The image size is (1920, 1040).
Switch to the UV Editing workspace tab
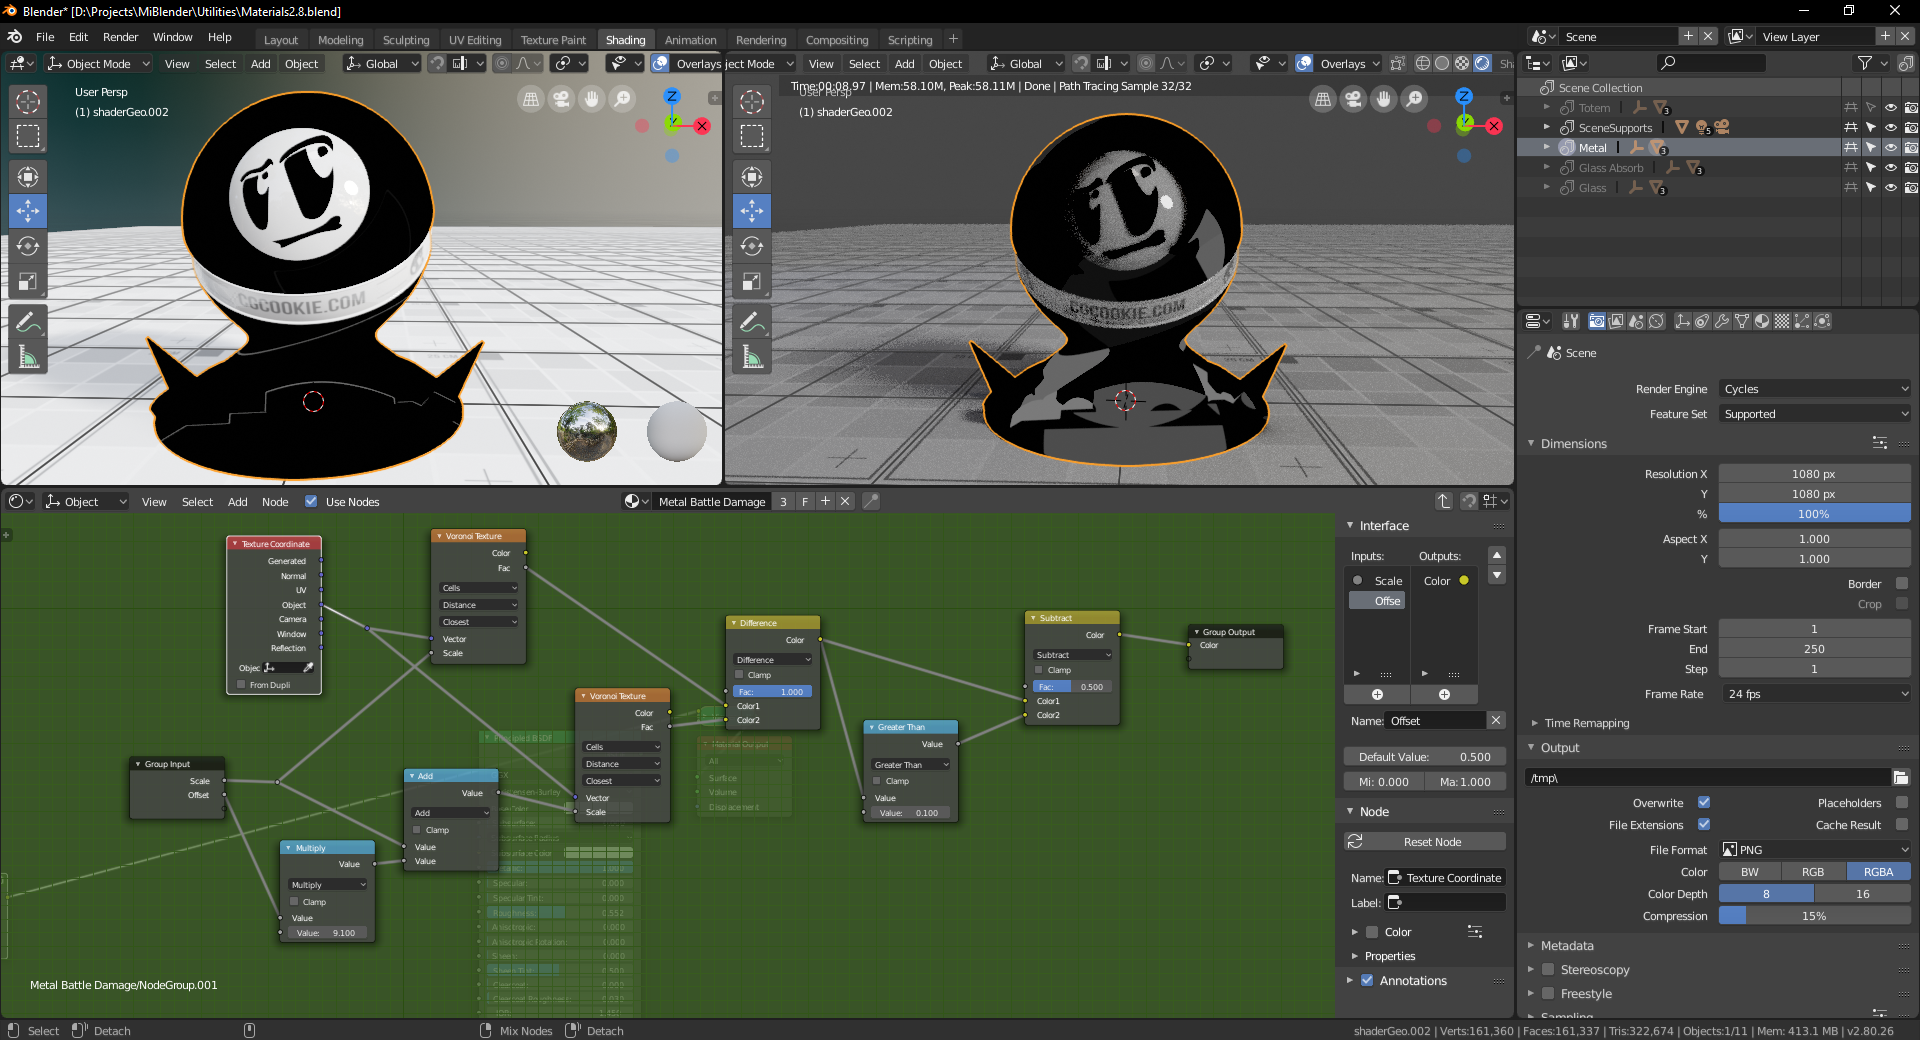click(x=475, y=40)
